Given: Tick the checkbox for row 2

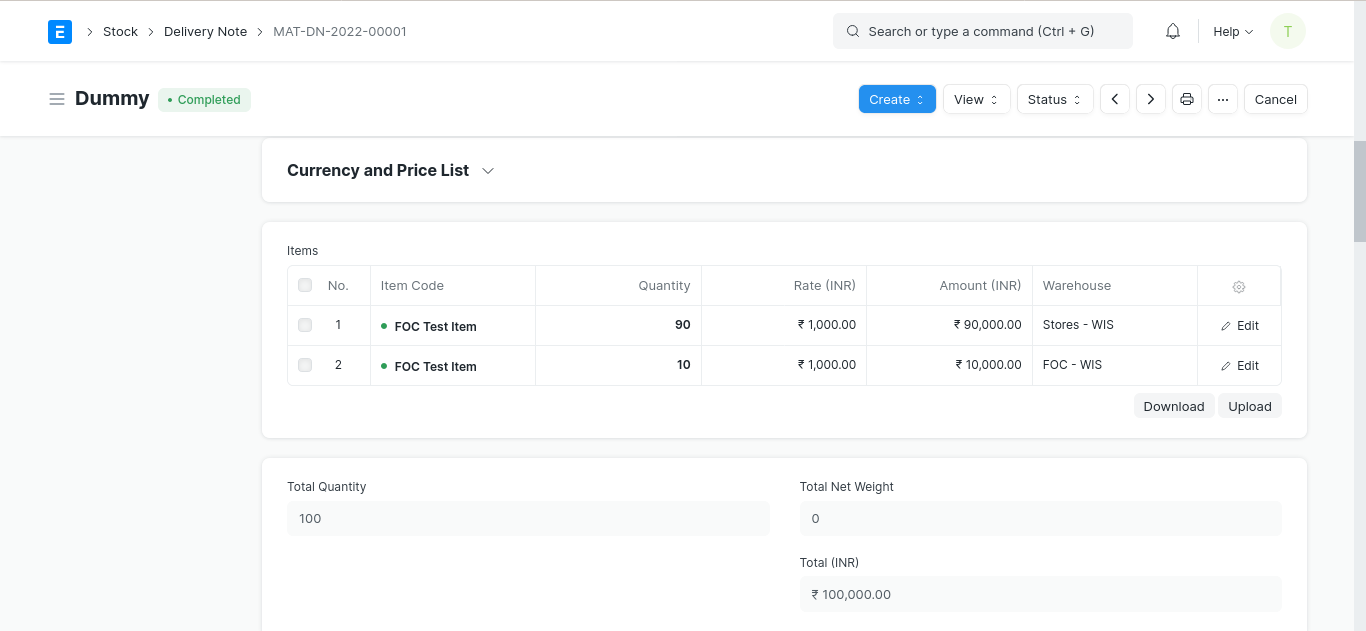Looking at the screenshot, I should pyautogui.click(x=305, y=366).
